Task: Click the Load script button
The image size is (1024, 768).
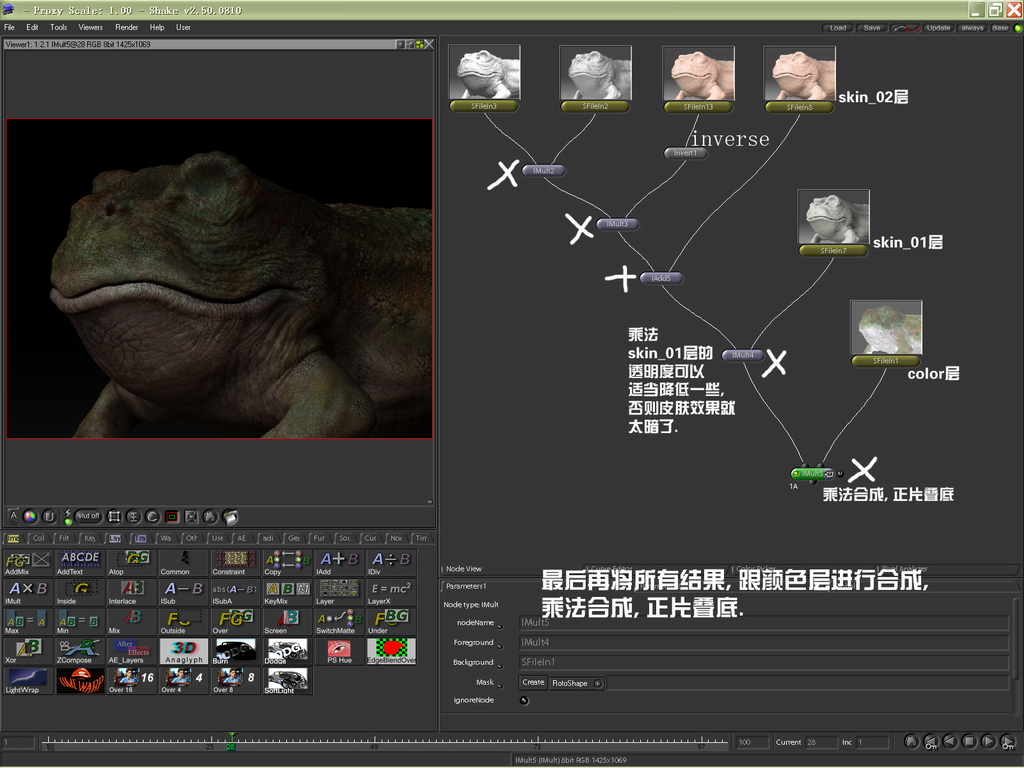Action: click(838, 28)
